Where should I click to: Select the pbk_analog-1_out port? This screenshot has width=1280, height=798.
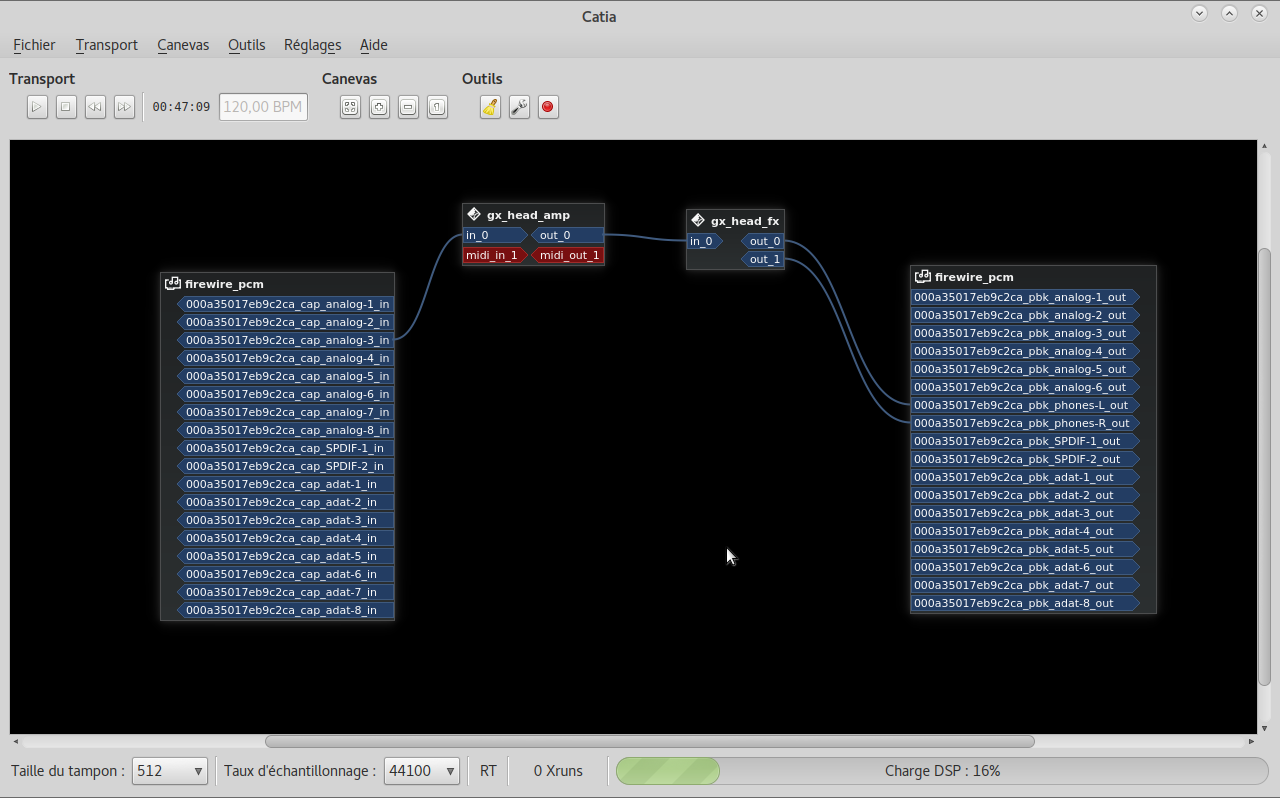[1026, 297]
